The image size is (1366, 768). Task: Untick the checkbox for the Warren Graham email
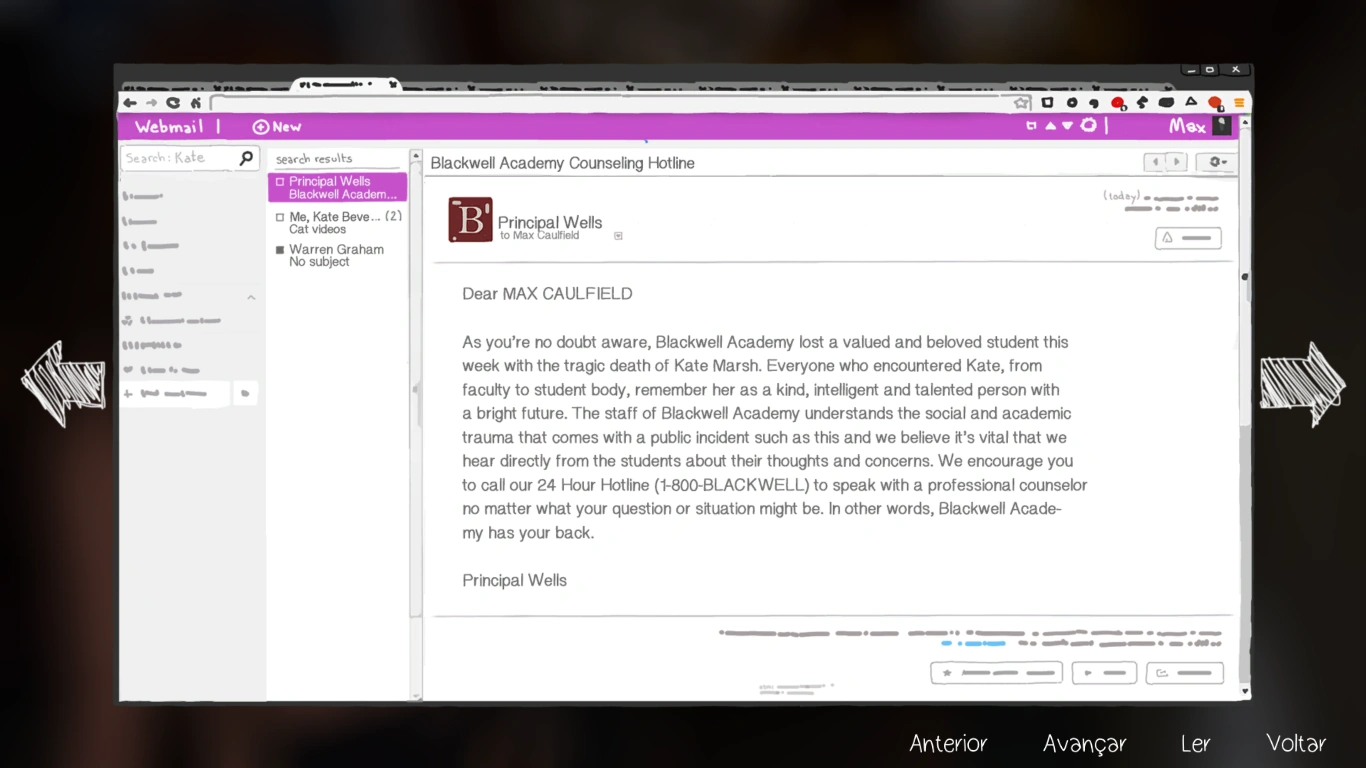(280, 250)
